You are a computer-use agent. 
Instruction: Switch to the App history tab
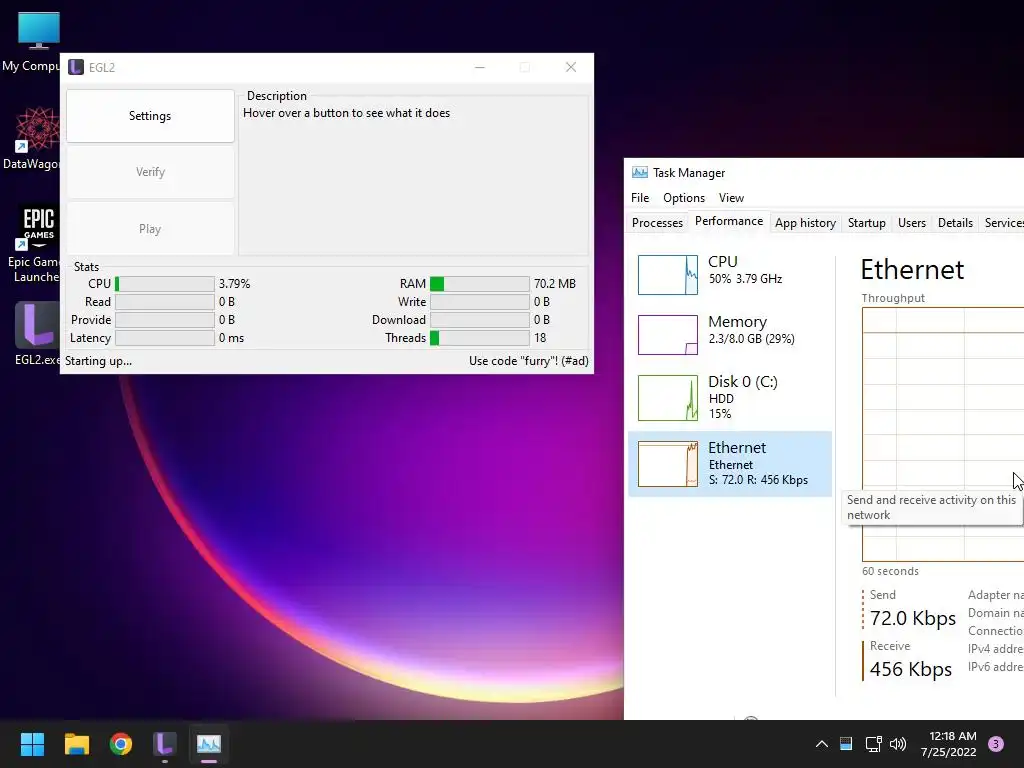[x=805, y=223]
